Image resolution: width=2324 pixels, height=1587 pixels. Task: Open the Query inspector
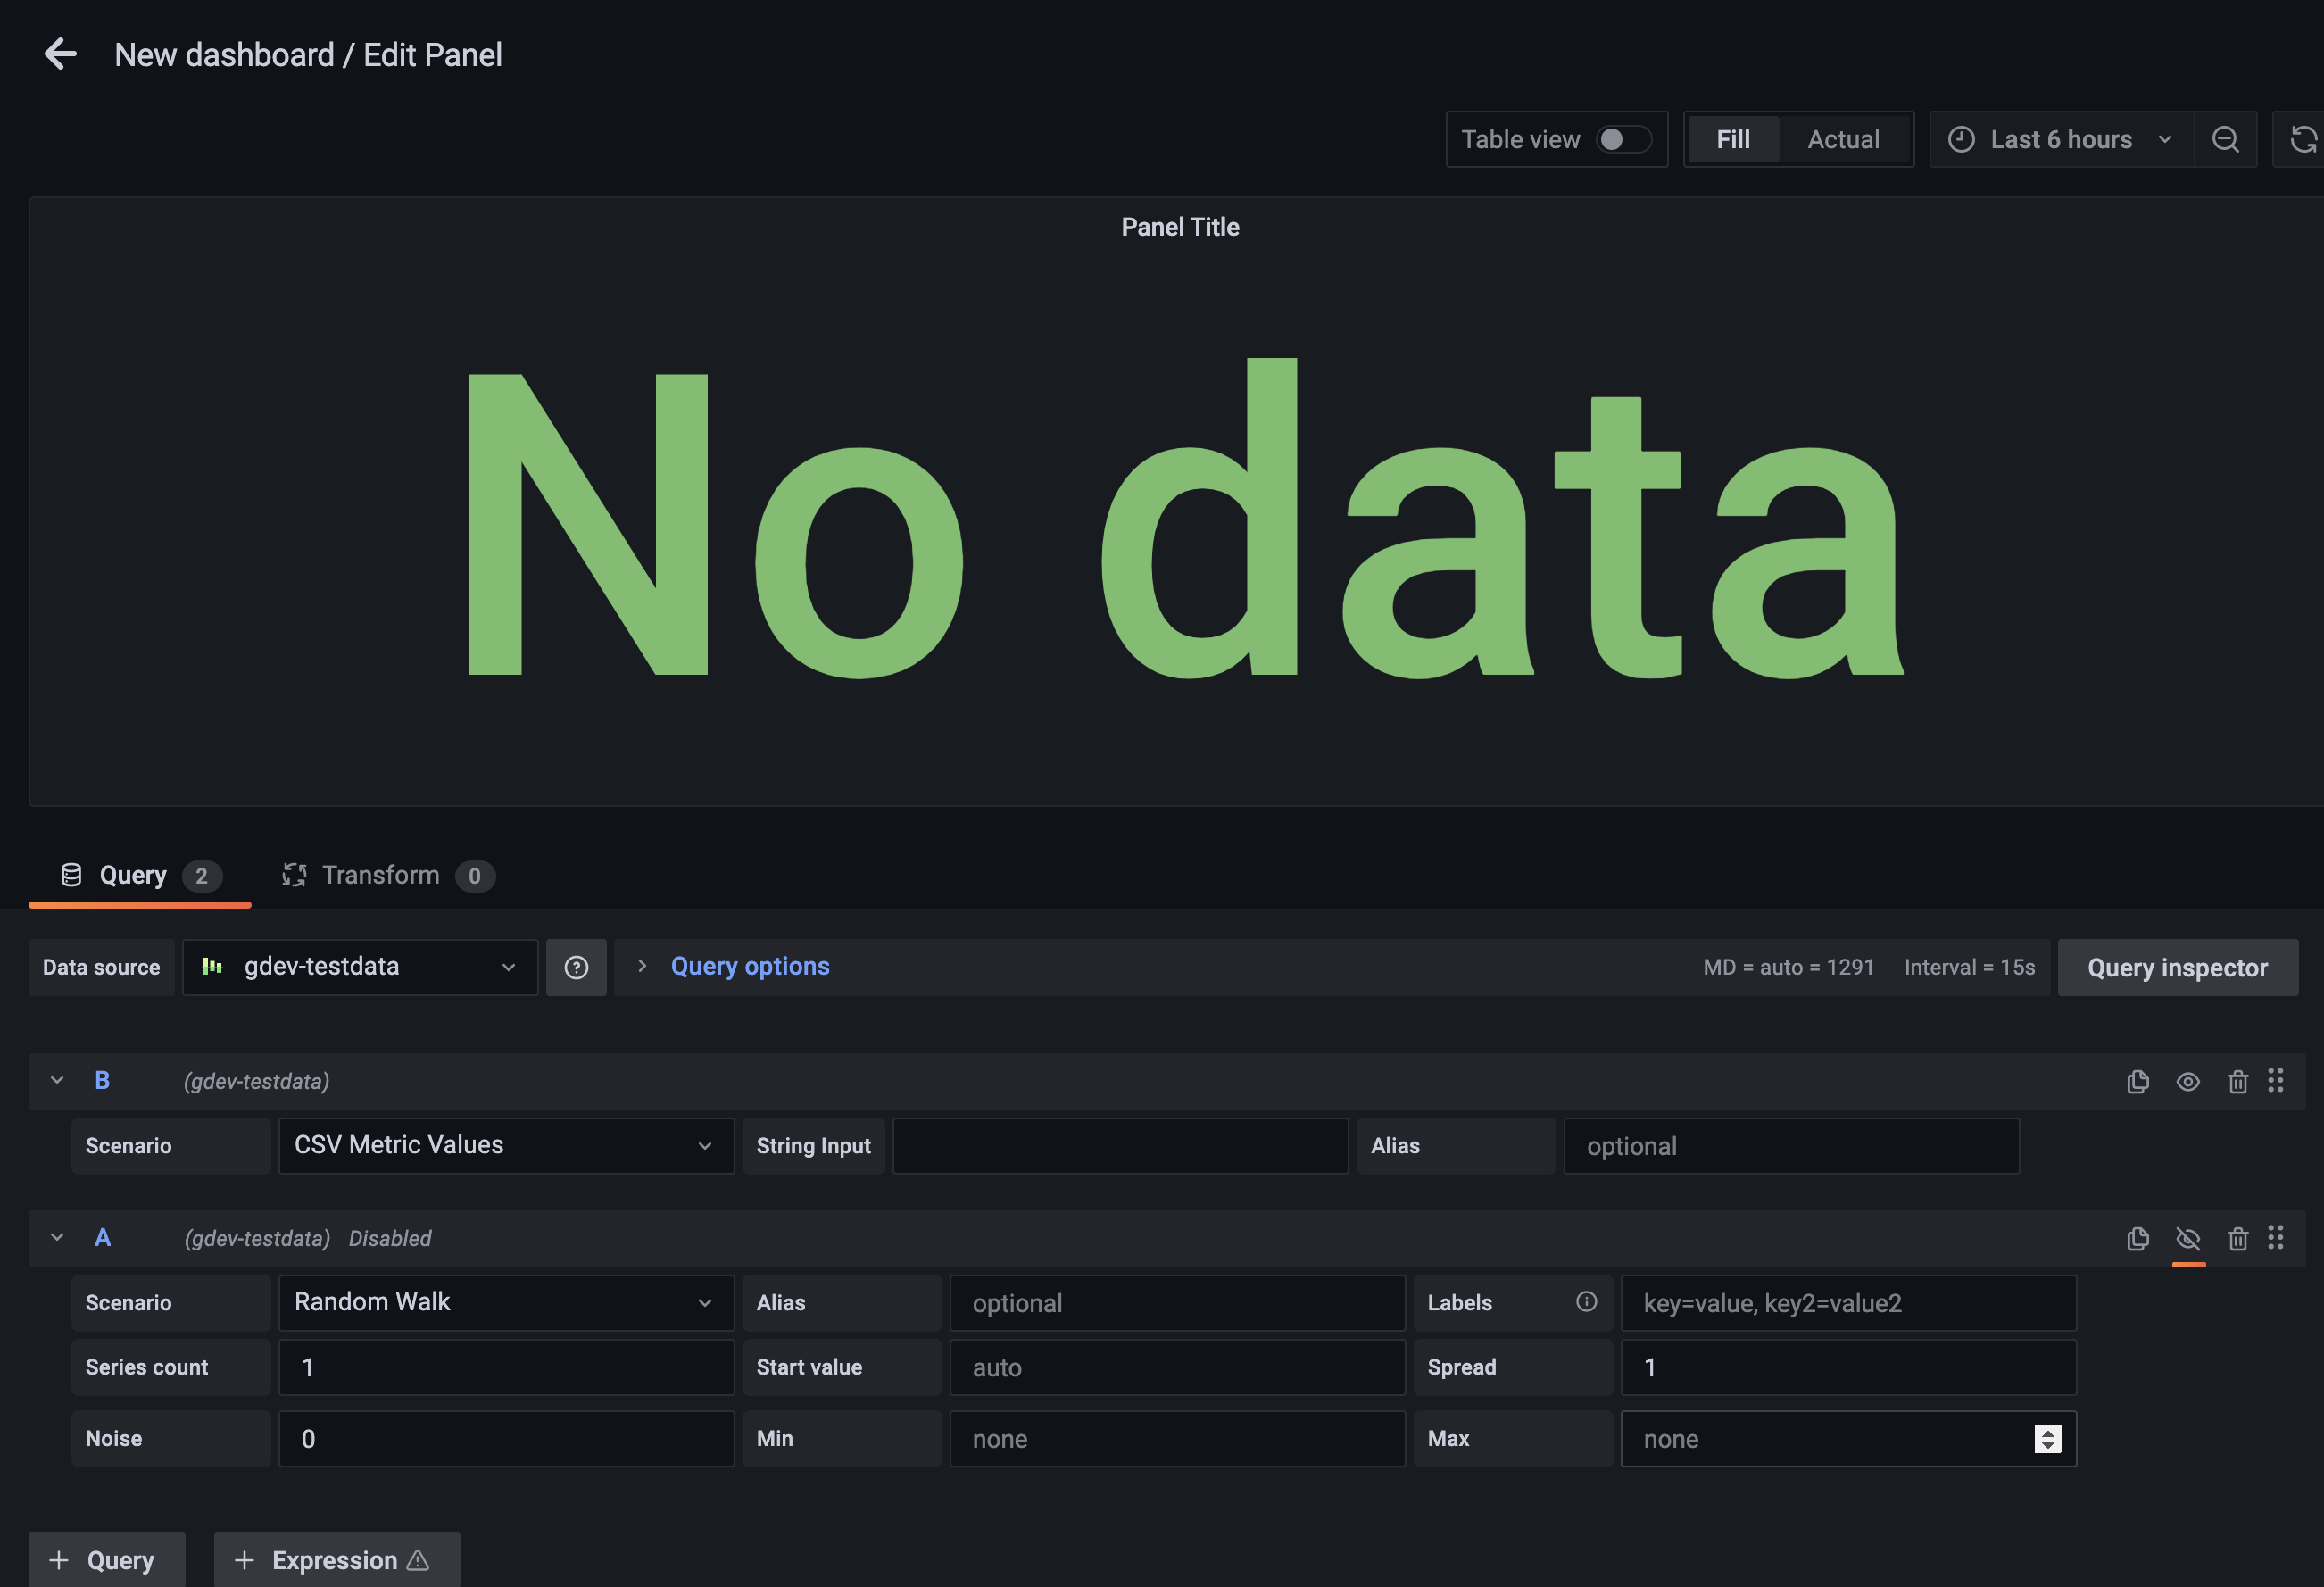point(2178,967)
